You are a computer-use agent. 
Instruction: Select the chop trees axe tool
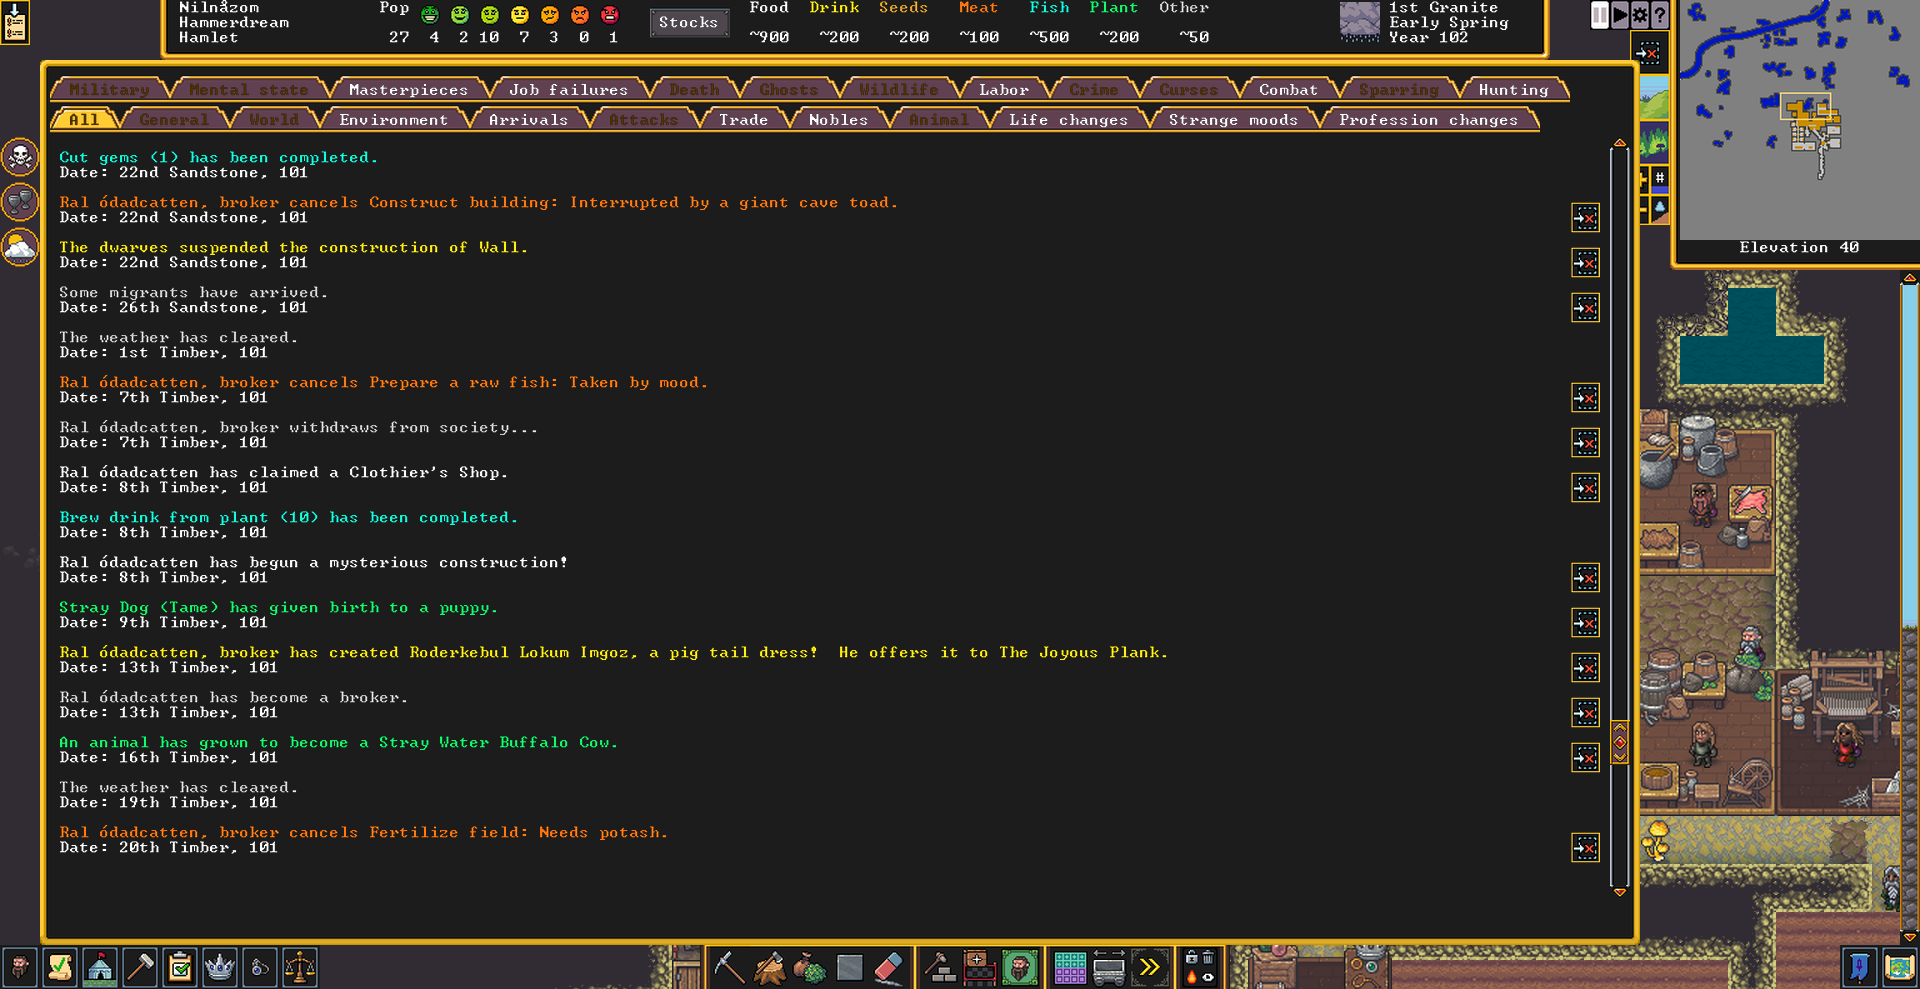769,967
